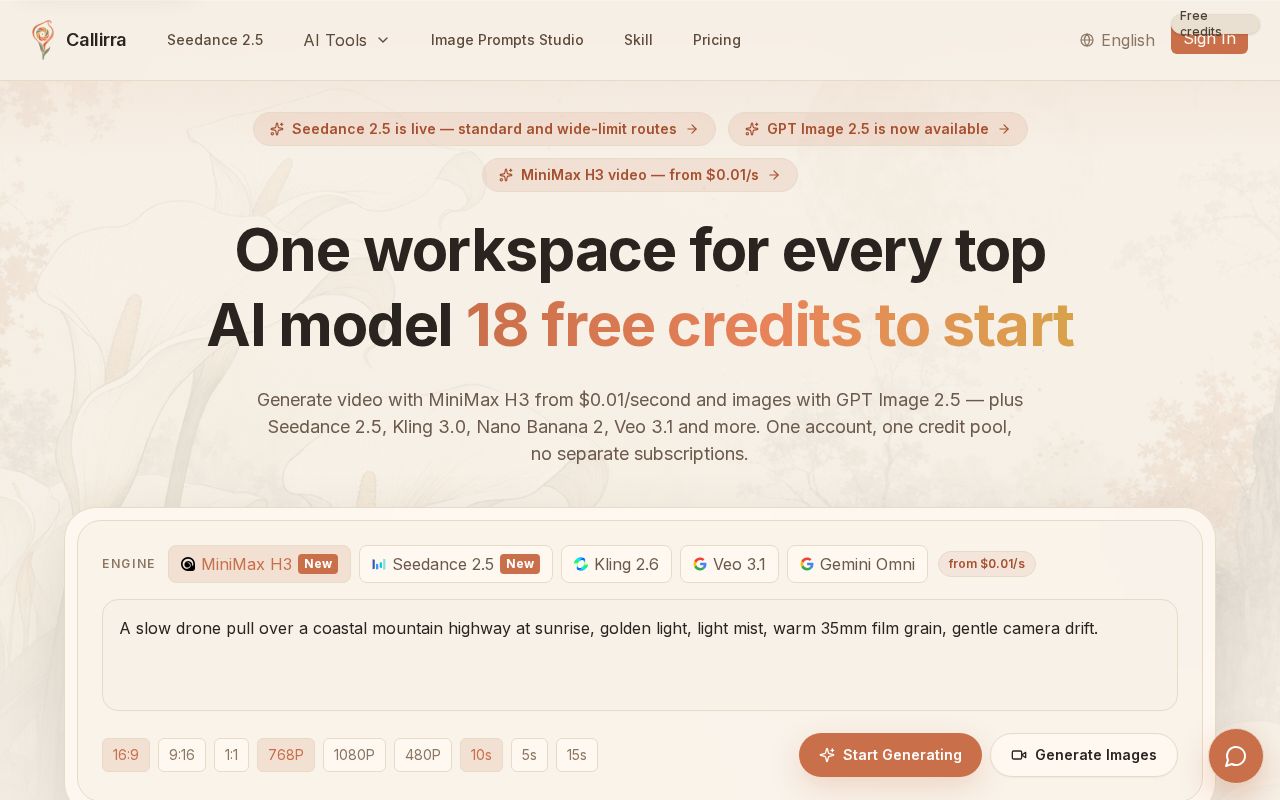Select the 16:9 aspect ratio
Screen dimensions: 1280x800
pos(126,755)
